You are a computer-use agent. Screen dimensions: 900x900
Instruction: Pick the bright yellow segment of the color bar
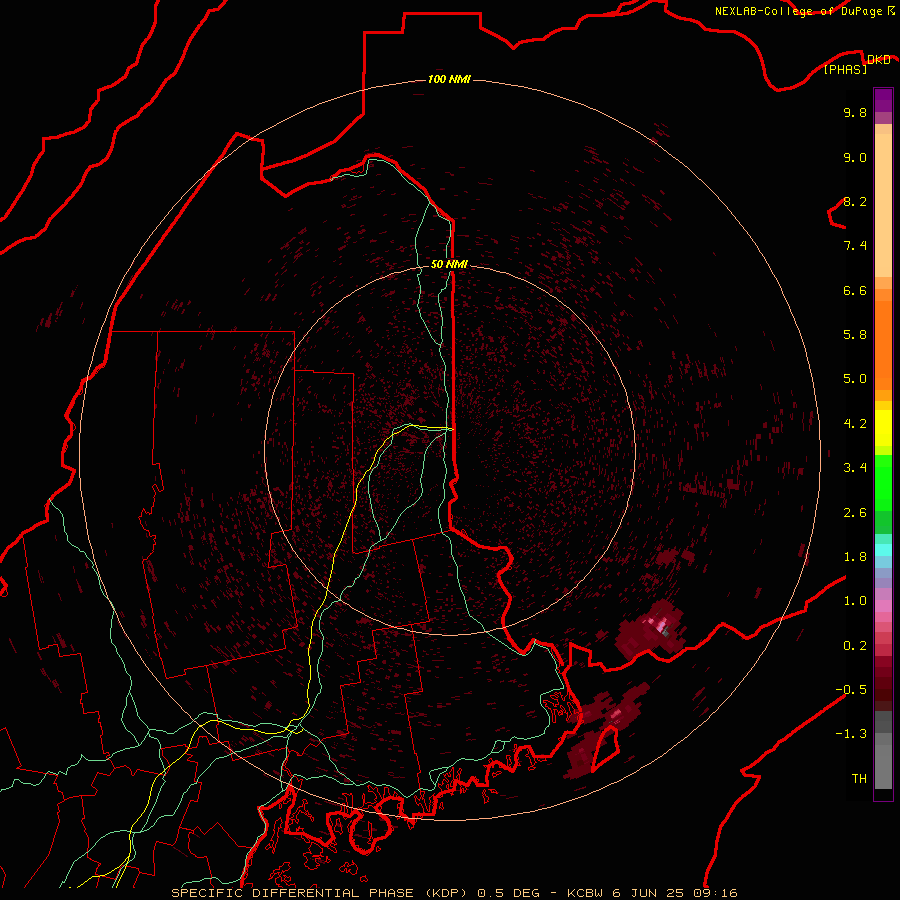pyautogui.click(x=883, y=428)
